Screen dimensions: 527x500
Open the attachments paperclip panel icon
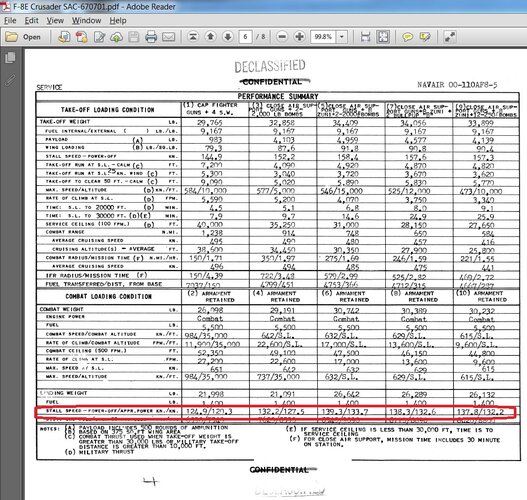pyautogui.click(x=10, y=80)
